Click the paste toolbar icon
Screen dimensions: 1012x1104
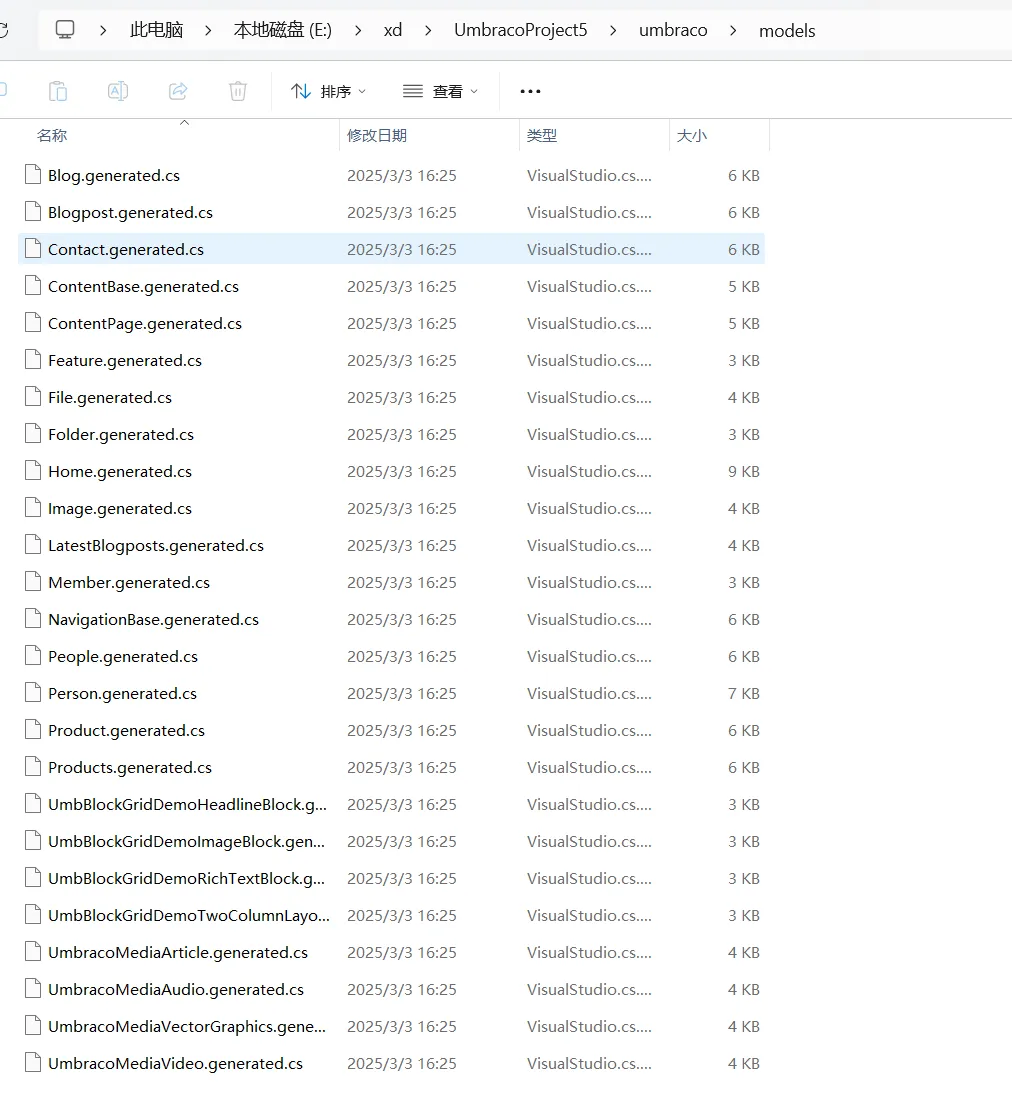(58, 92)
